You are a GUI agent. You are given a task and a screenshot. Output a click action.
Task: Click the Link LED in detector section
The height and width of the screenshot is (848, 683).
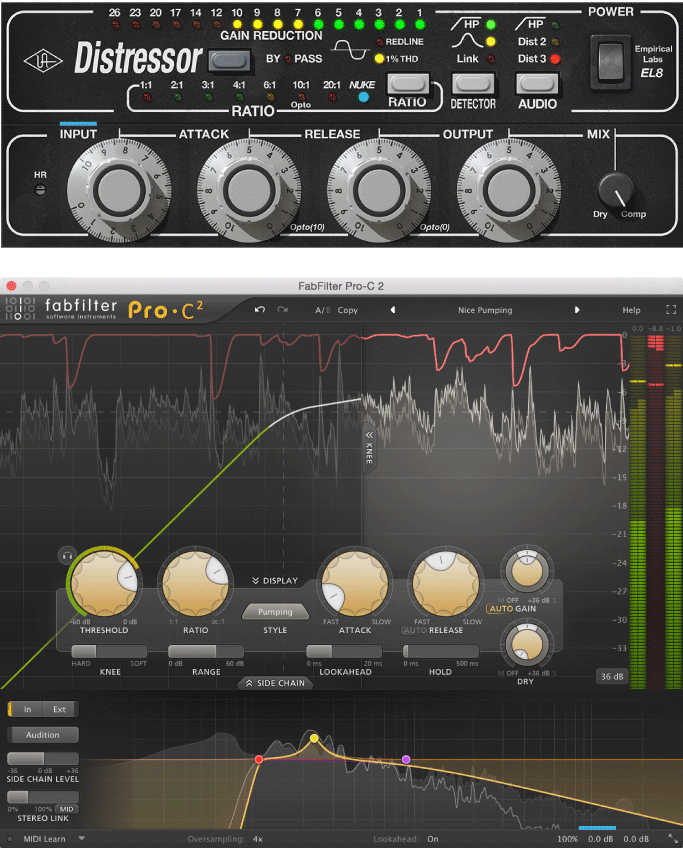coord(490,58)
